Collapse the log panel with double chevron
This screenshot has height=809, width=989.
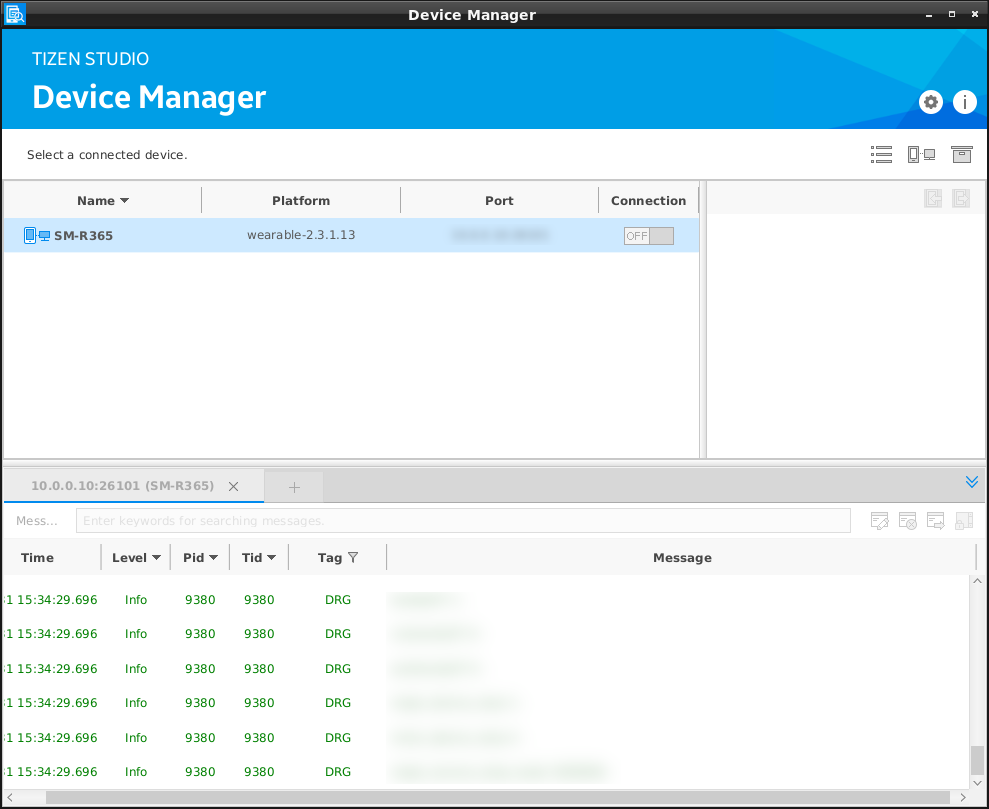click(x=971, y=482)
